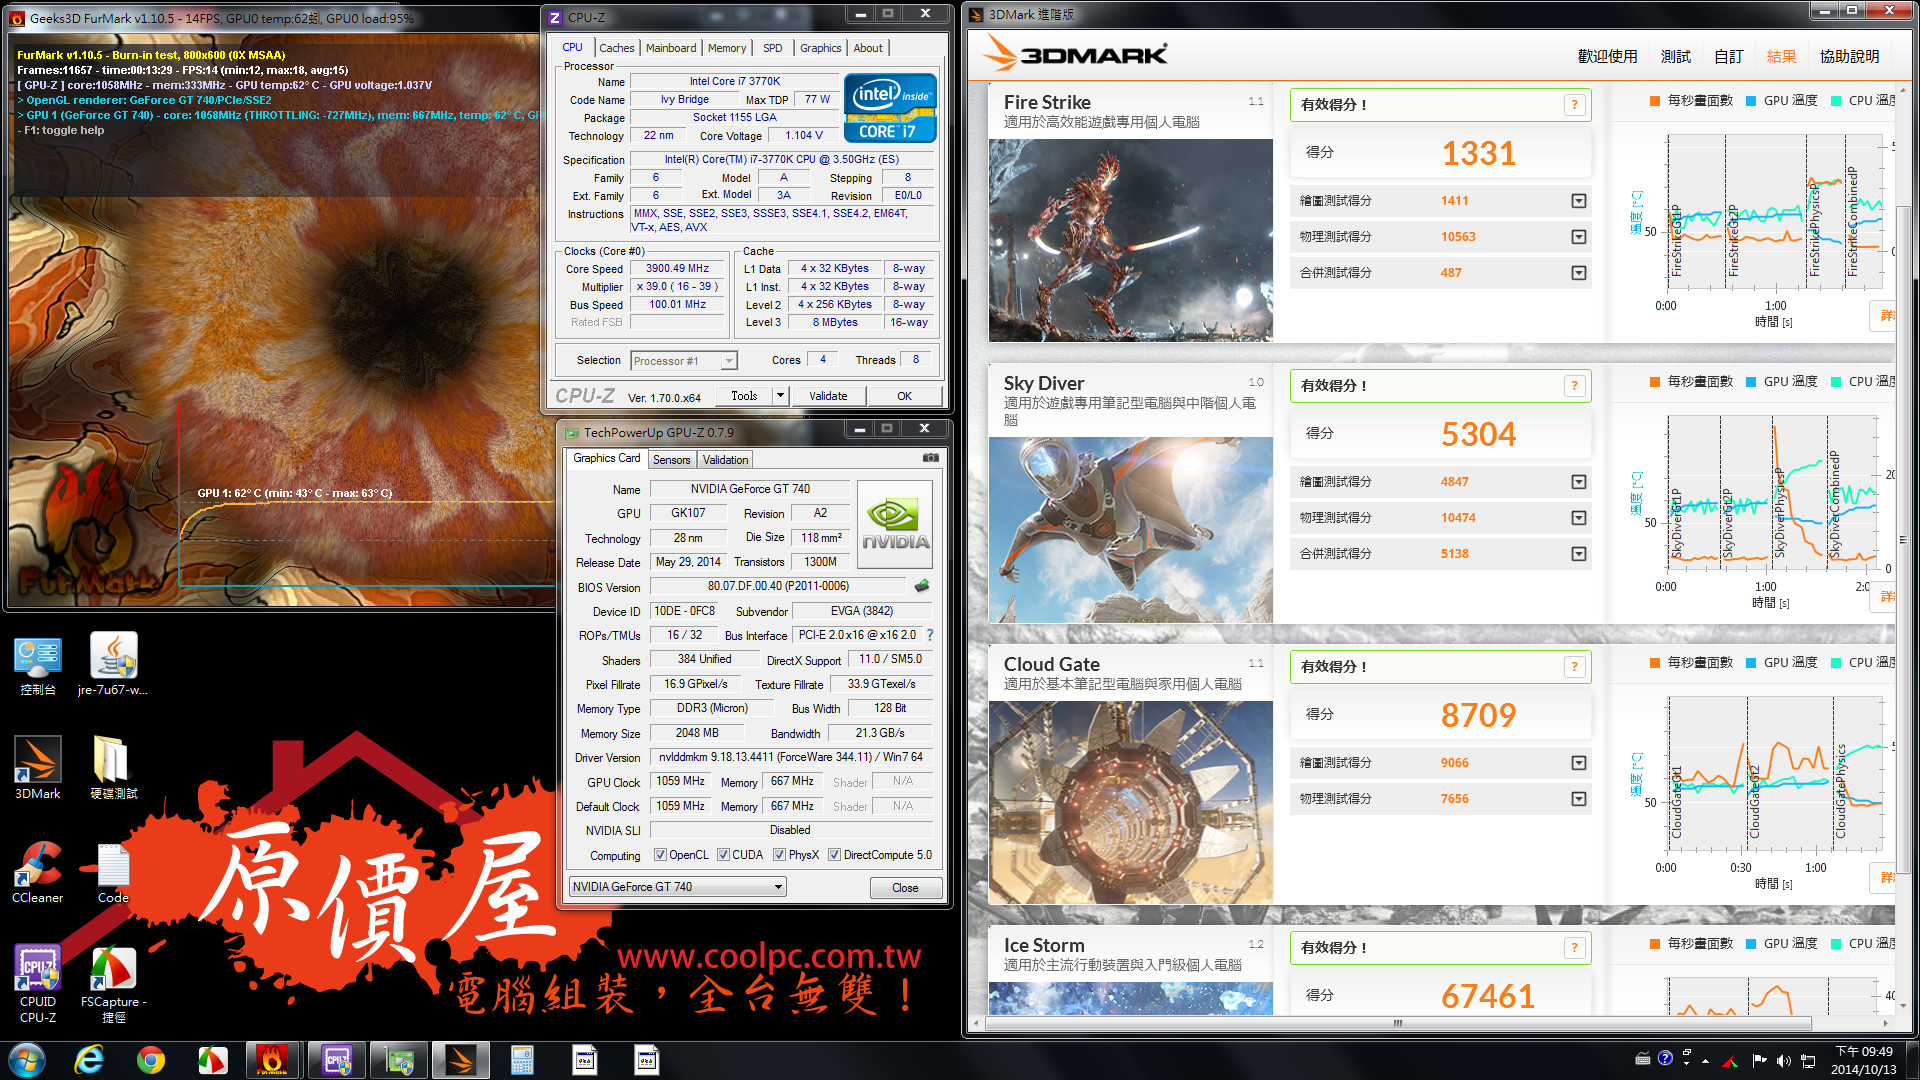Switch to CPU-Z Memory tab

pyautogui.click(x=727, y=48)
